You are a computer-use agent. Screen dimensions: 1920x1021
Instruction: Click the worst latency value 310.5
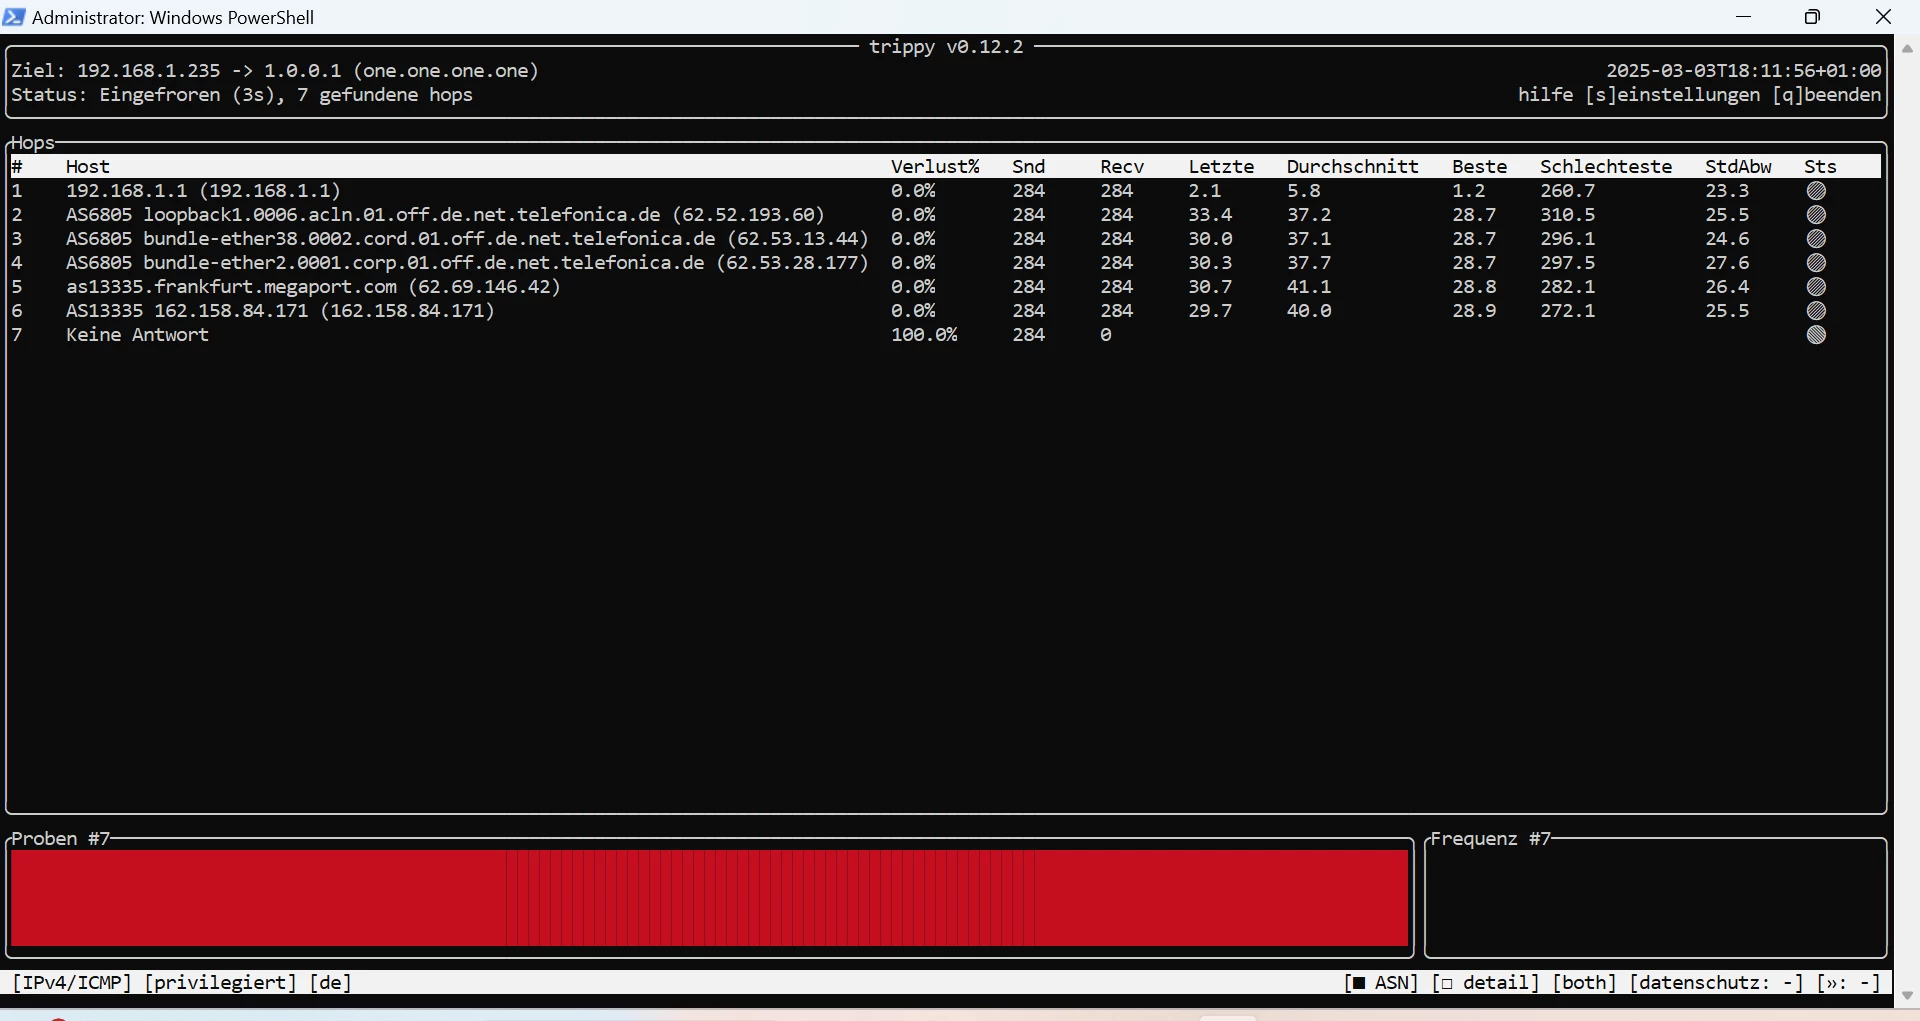pos(1568,215)
